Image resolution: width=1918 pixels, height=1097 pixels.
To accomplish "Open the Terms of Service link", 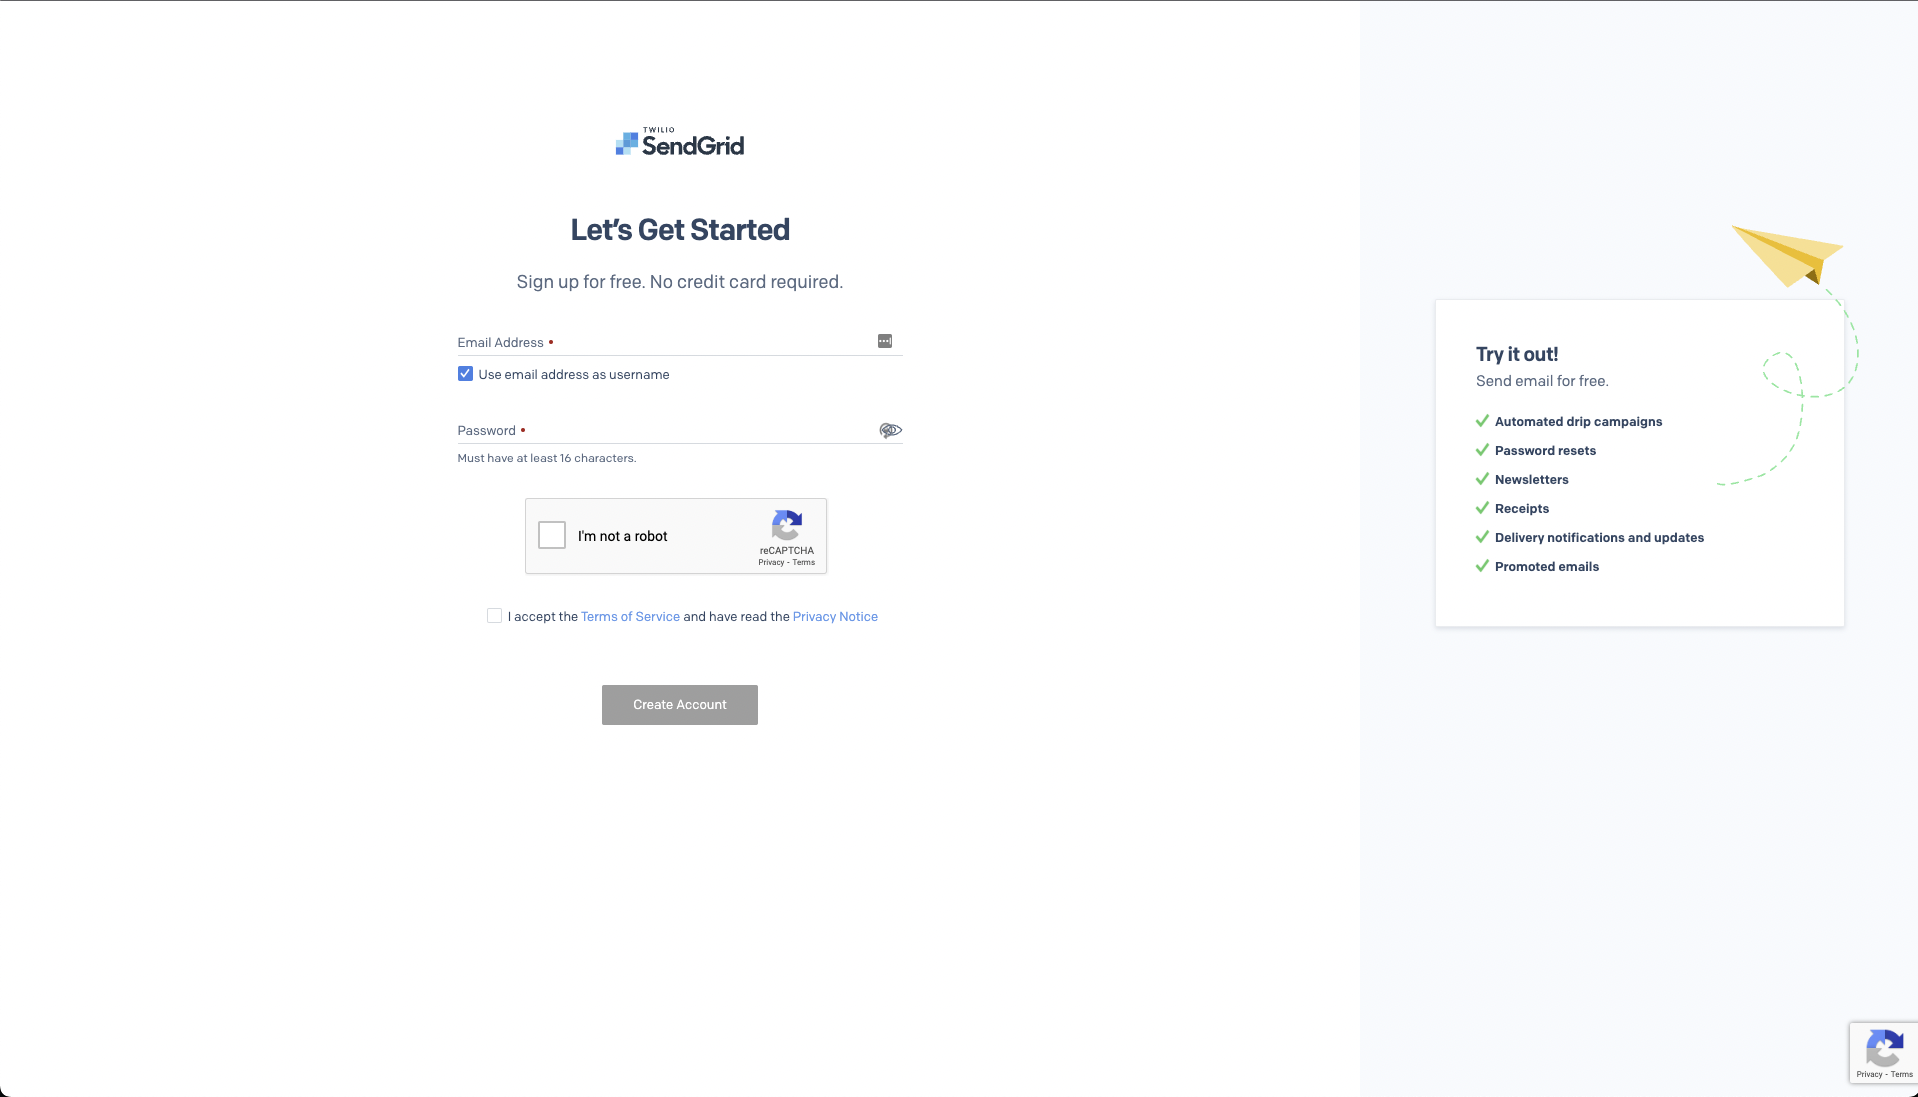I will click(630, 617).
